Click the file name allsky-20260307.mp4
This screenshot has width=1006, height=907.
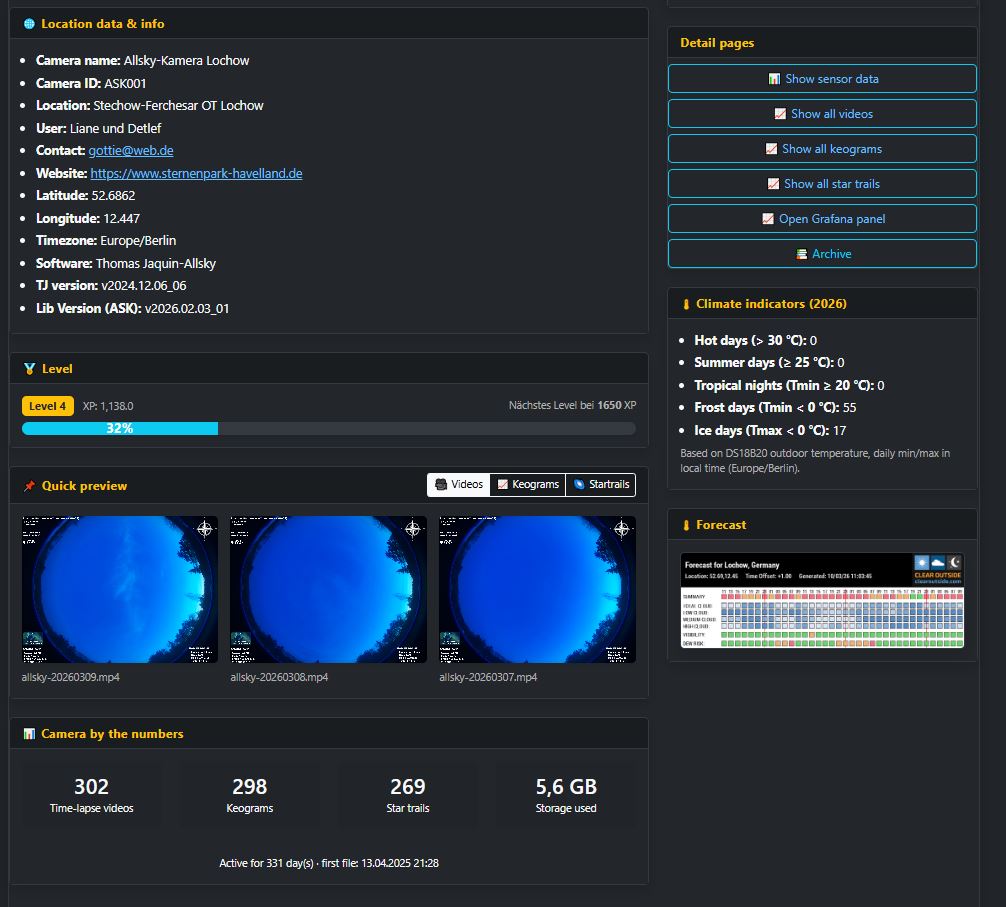pos(488,677)
